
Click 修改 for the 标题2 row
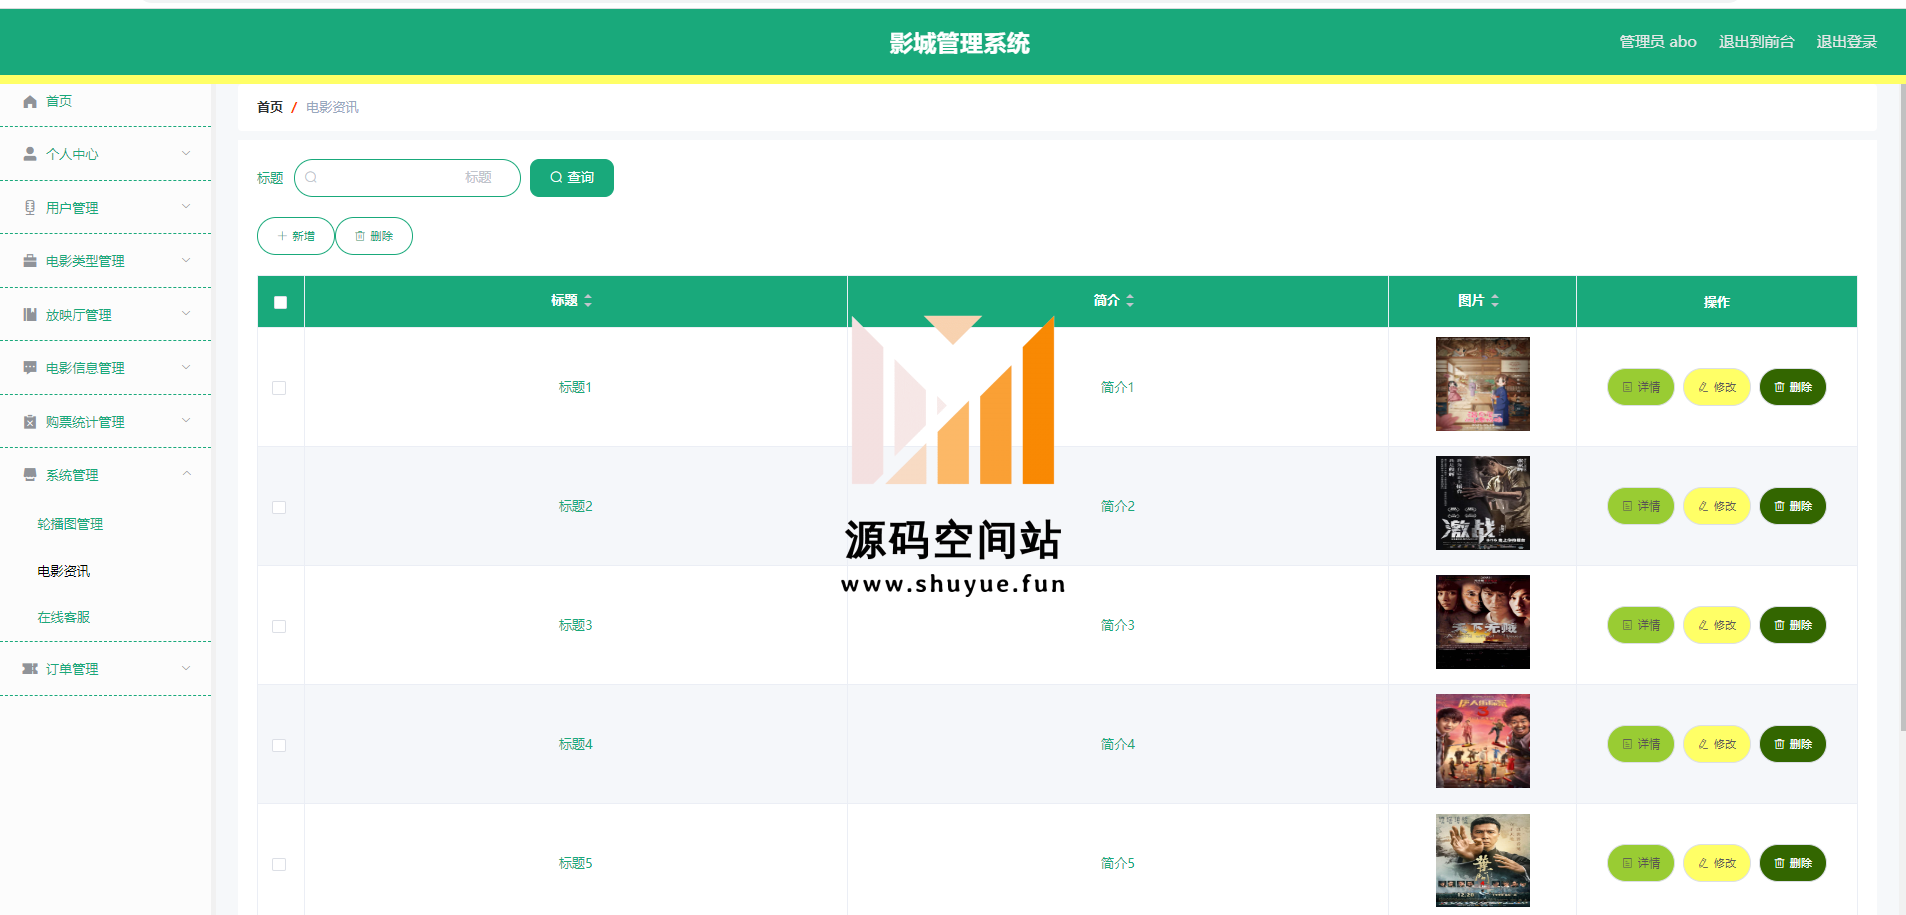tap(1717, 506)
